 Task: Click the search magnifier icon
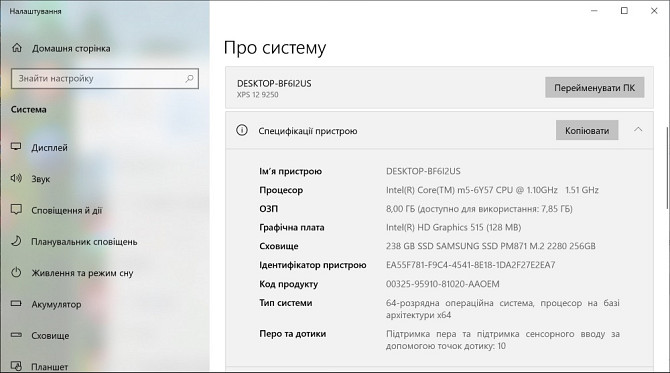189,79
